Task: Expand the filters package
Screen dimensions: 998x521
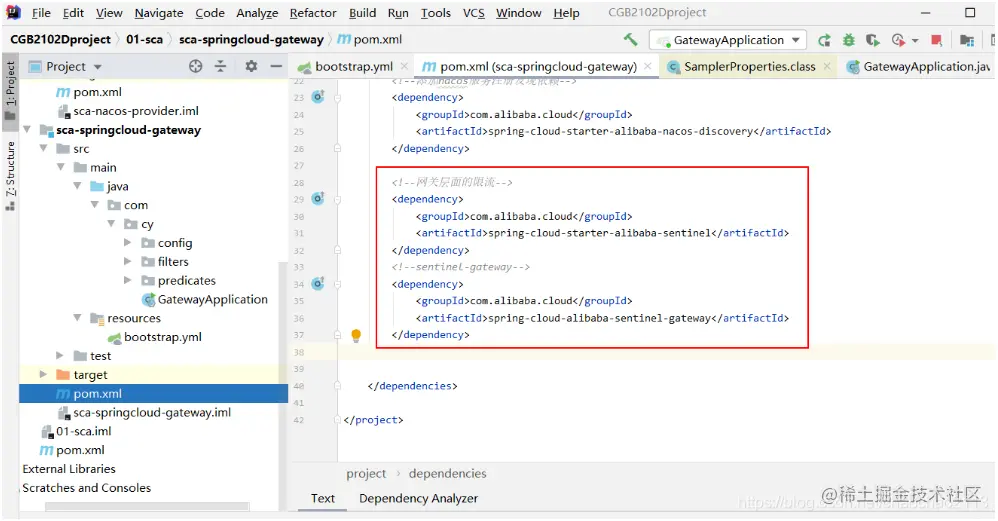Action: (127, 261)
